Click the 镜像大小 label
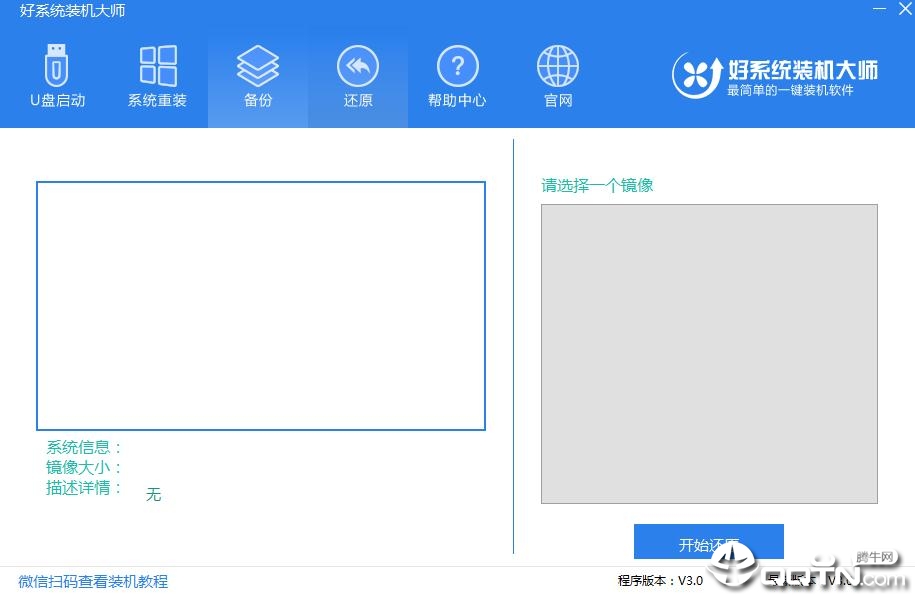The image size is (915, 595). 84,467
